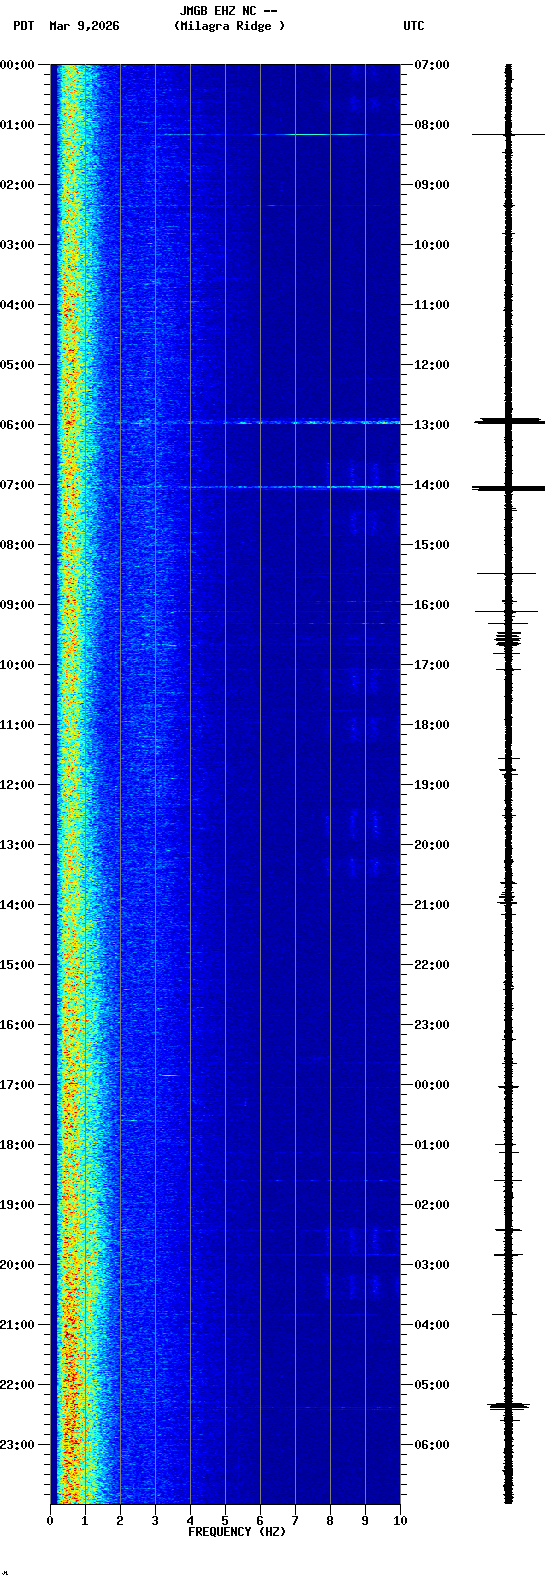Click the UTC axis label '05:00'
Screen dimensions: 552x1584
click(431, 1385)
